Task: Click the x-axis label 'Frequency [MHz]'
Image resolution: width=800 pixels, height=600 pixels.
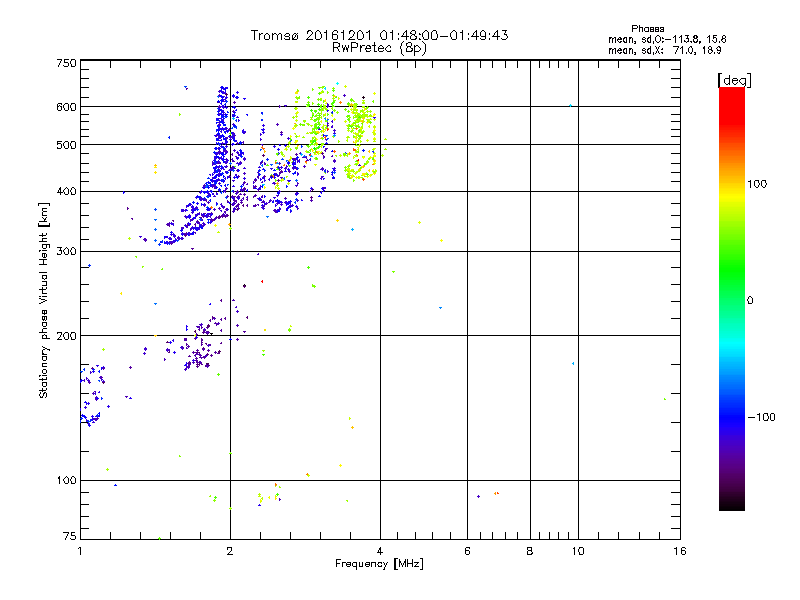Action: [379, 564]
